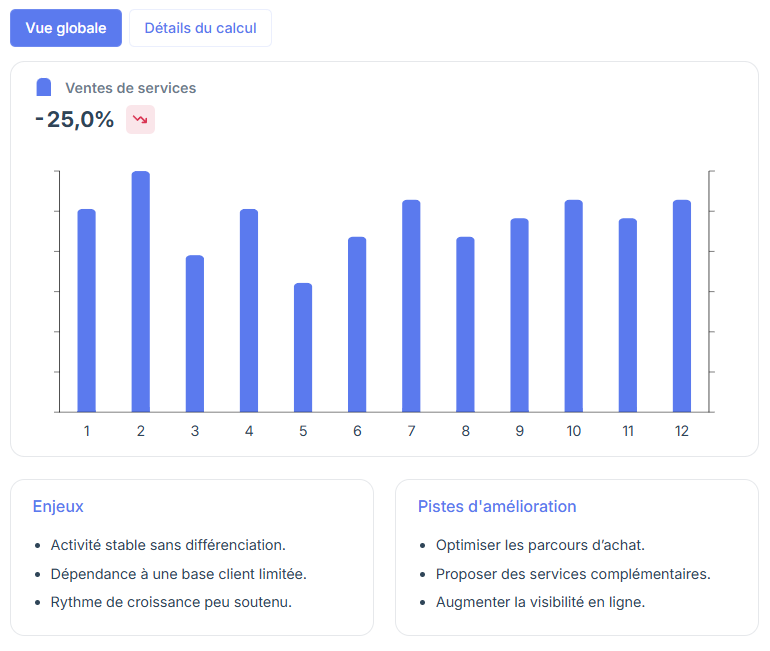The width and height of the screenshot is (770, 651).
Task: Select the bar for month 8
Action: 466,325
